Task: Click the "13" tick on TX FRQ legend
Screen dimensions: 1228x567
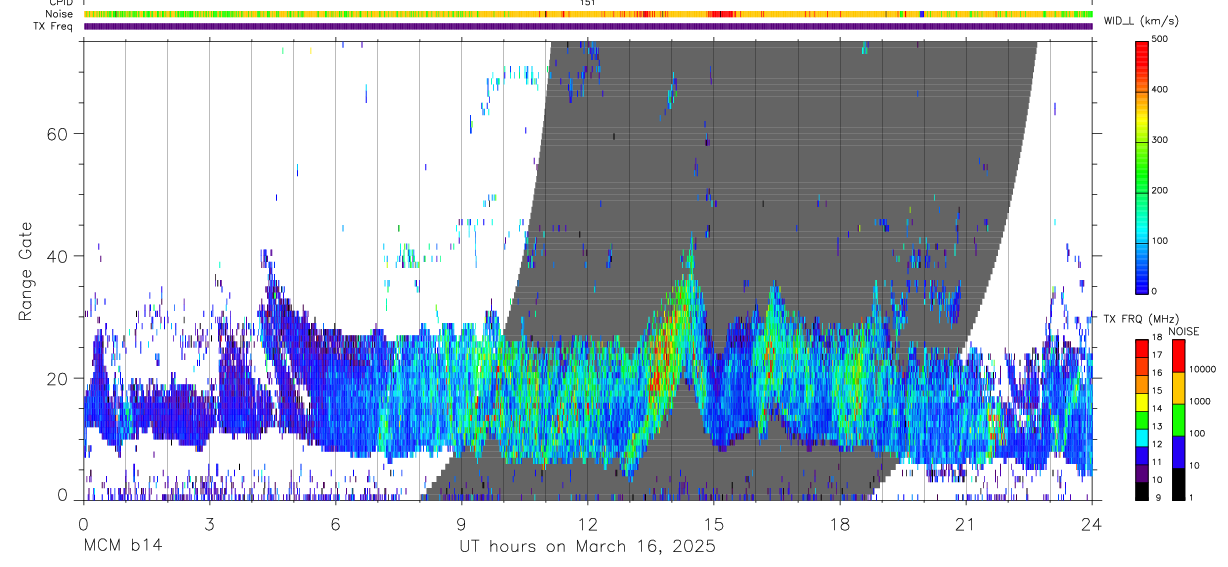Action: tap(1159, 426)
